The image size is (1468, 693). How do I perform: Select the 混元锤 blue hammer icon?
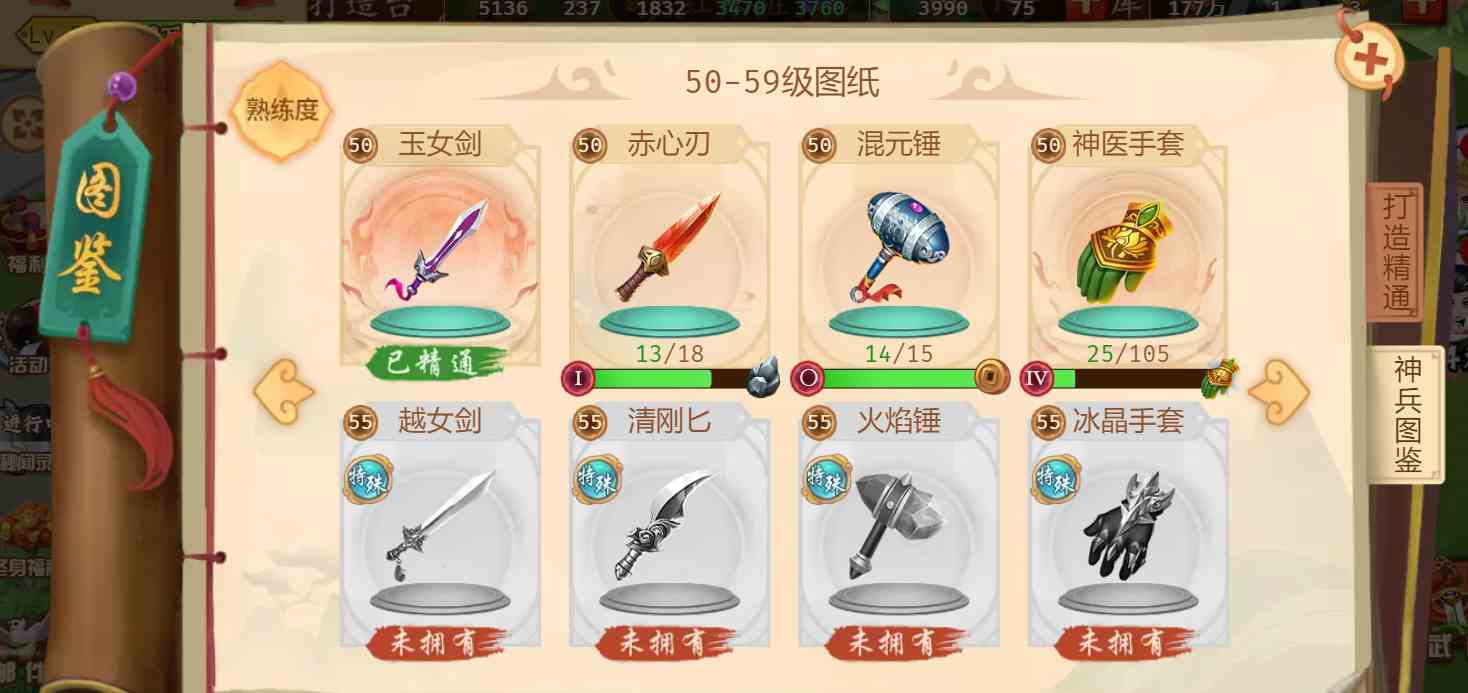tap(897, 246)
